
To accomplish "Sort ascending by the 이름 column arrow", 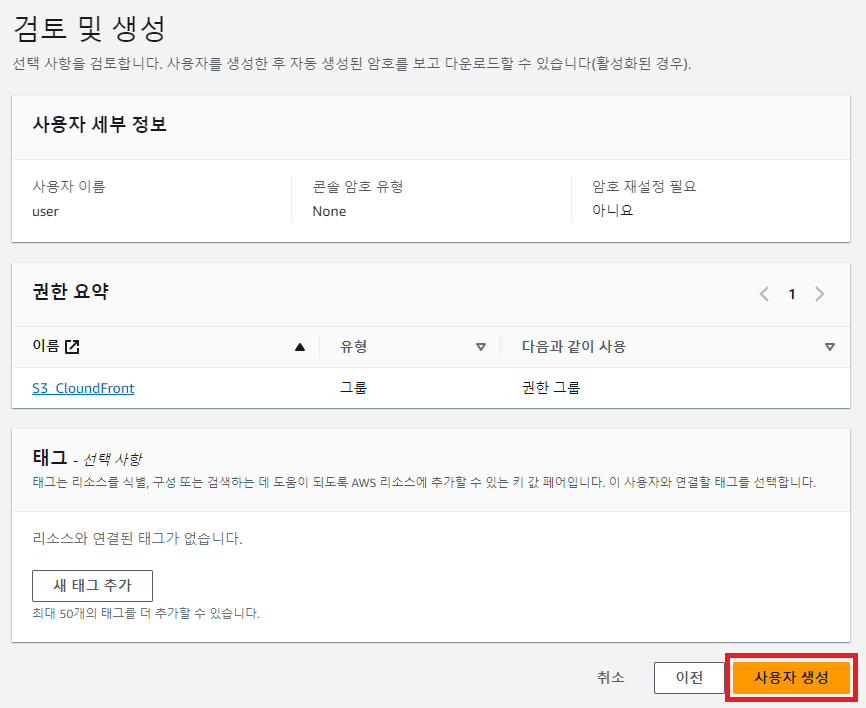I will pyautogui.click(x=300, y=347).
